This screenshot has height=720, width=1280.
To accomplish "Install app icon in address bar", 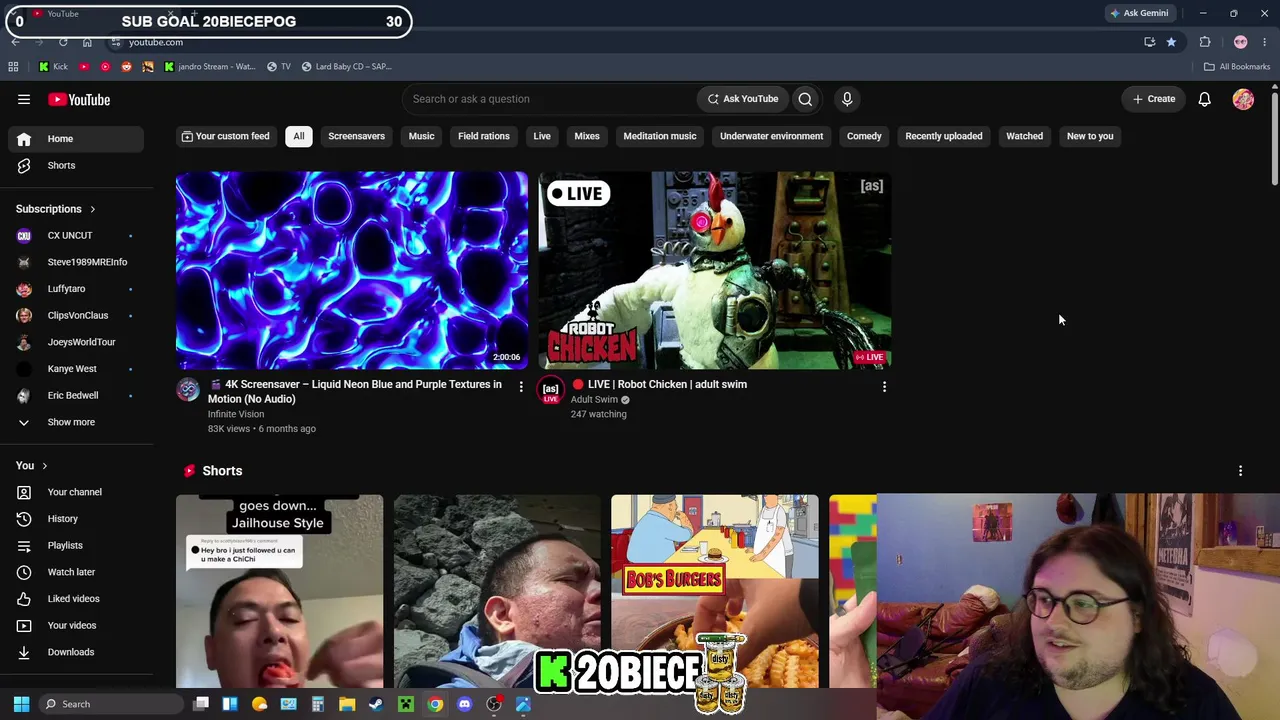I will point(1150,42).
